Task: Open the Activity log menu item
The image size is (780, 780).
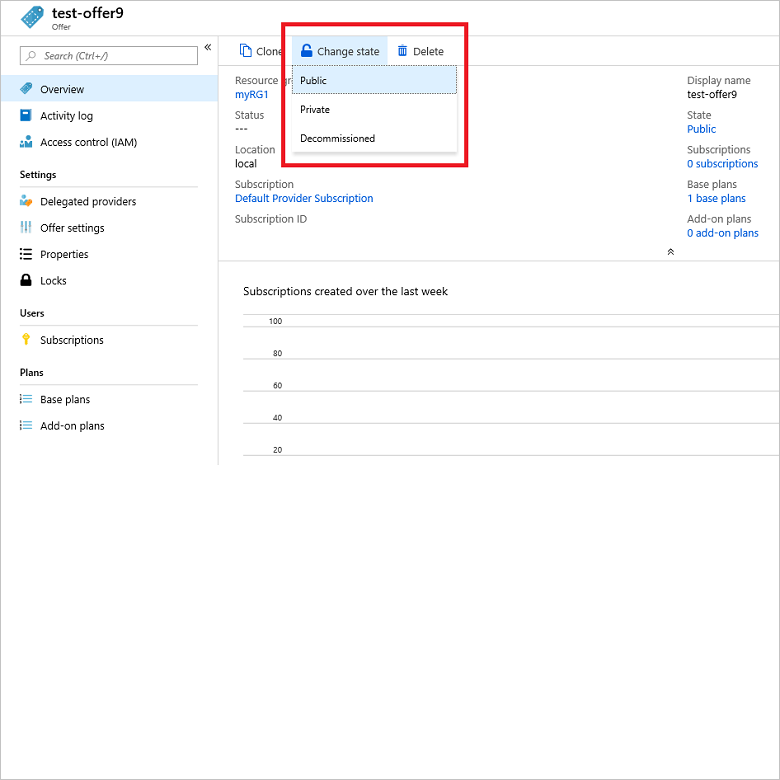Action: pos(109,115)
